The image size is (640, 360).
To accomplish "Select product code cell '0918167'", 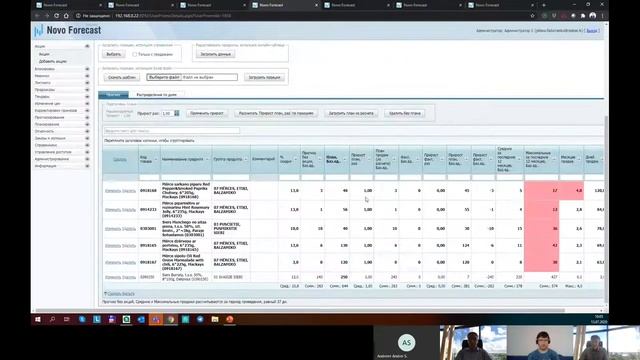I will pyautogui.click(x=149, y=262).
